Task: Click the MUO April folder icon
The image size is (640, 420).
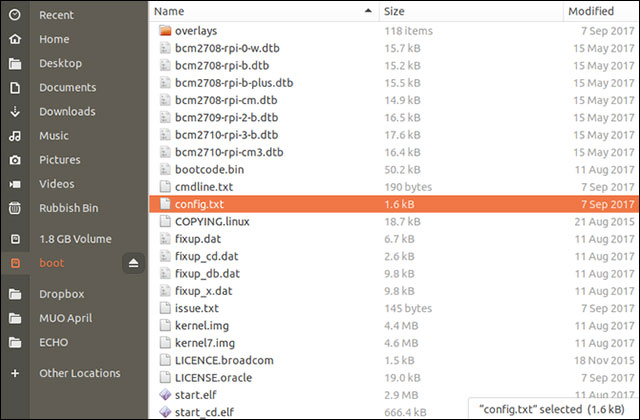Action: point(15,318)
